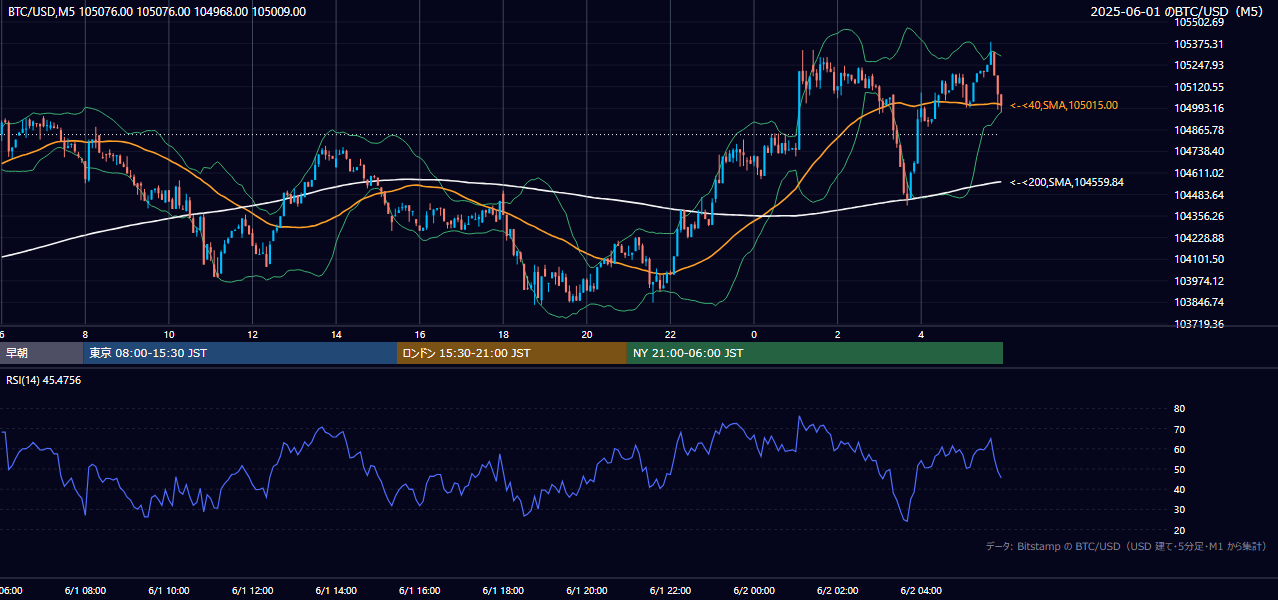Viewport: 1278px width, 600px height.
Task: Click price axis value 103846.74
Action: coord(1199,302)
